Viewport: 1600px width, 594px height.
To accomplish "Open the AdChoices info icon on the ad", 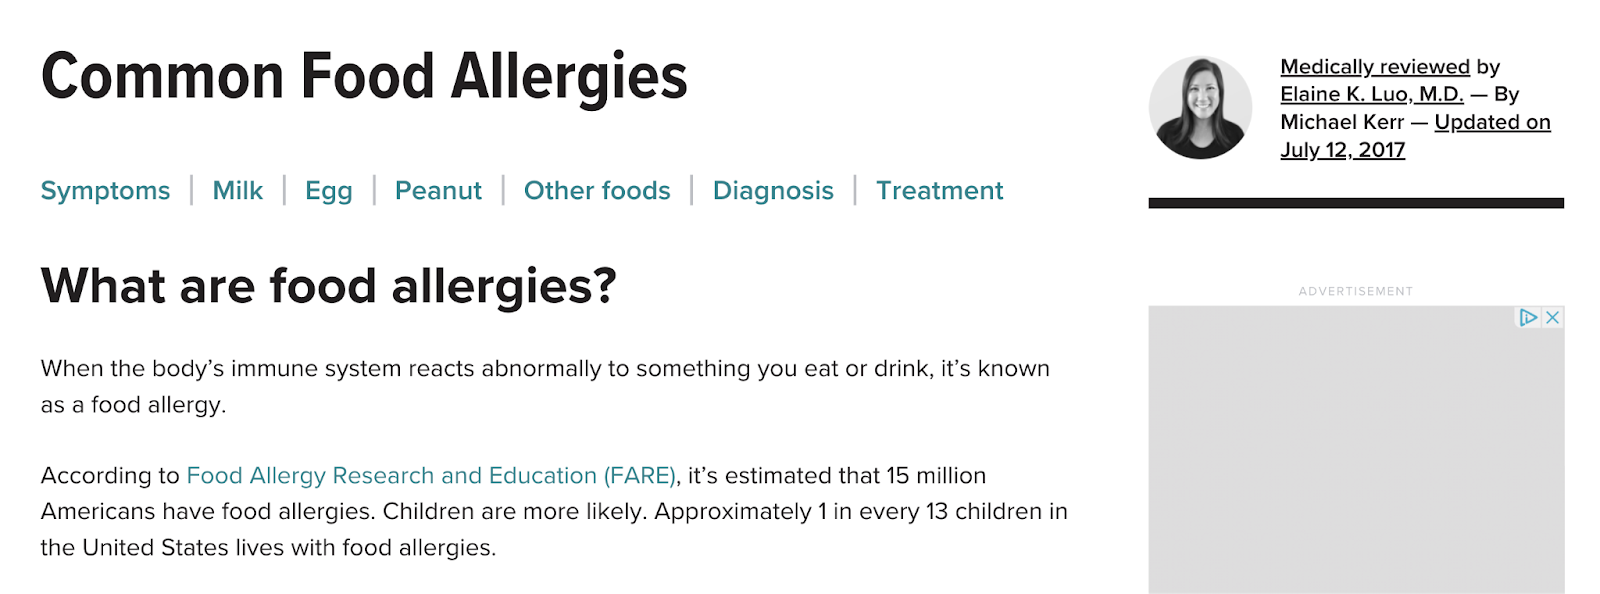I will pyautogui.click(x=1527, y=317).
